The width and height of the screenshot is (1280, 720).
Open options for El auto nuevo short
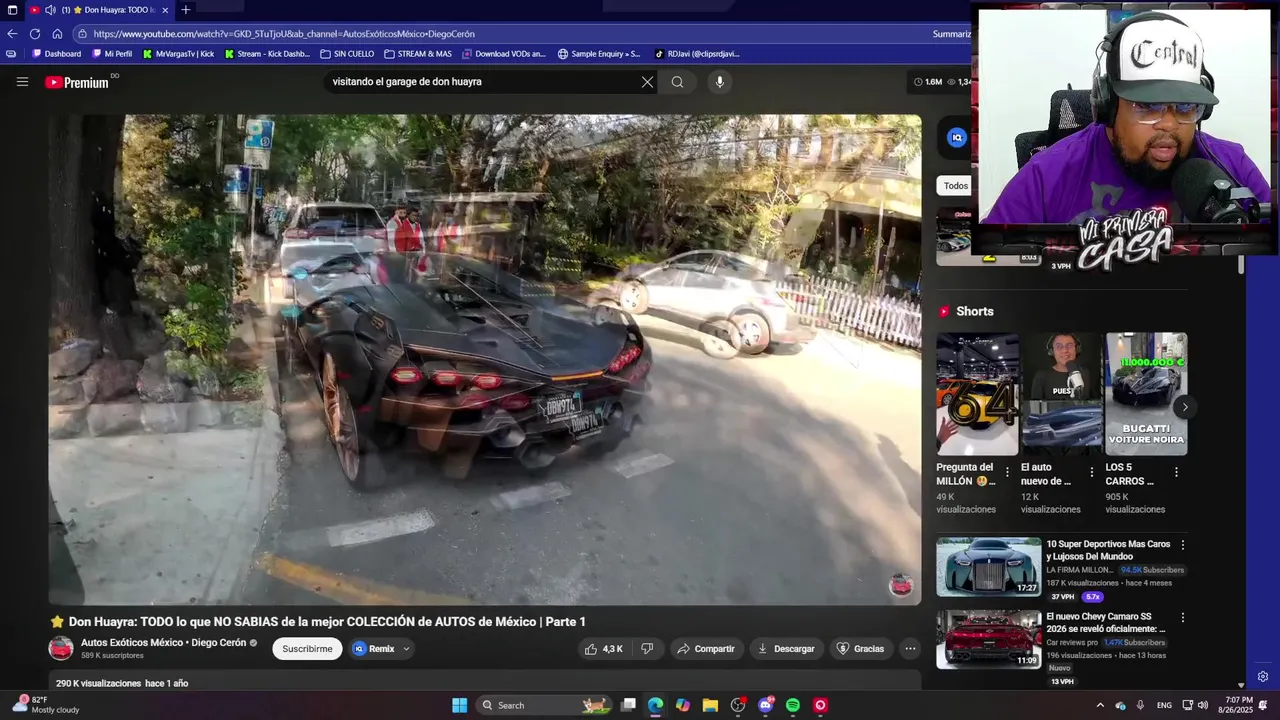coord(1092,472)
